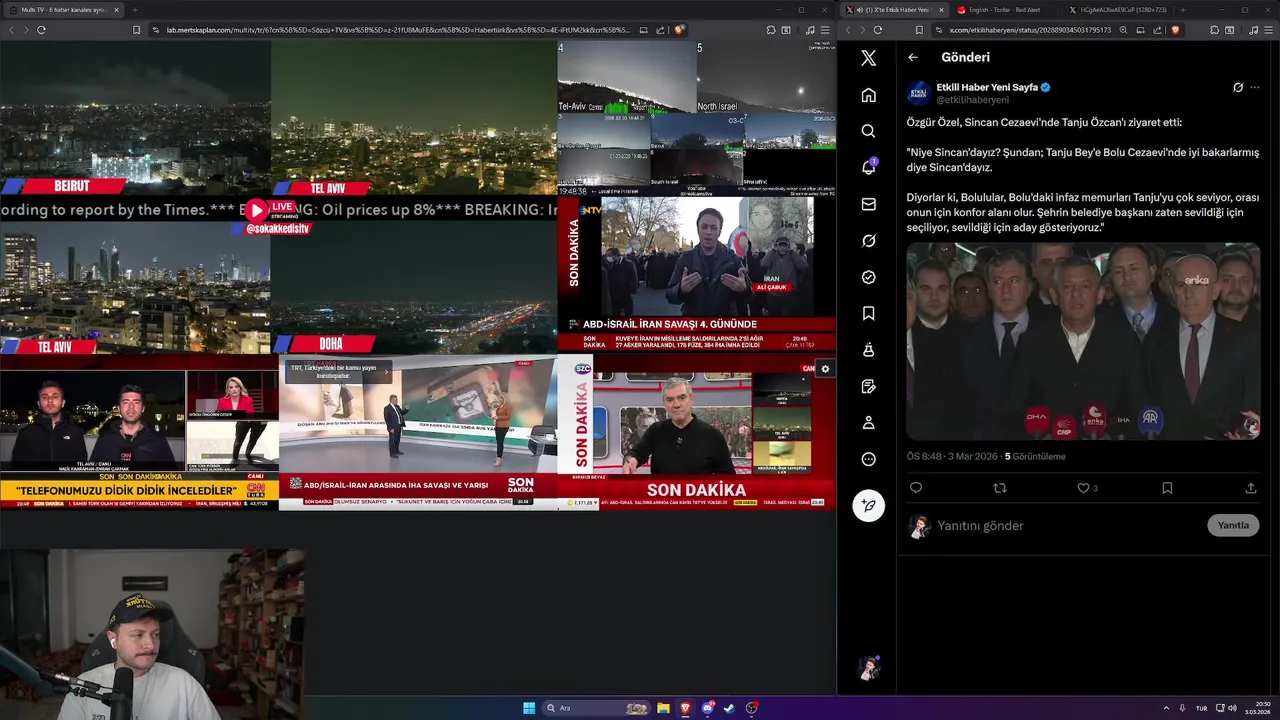The image size is (1280, 720).
Task: Open profile person icon in X sidebar
Action: (868, 423)
